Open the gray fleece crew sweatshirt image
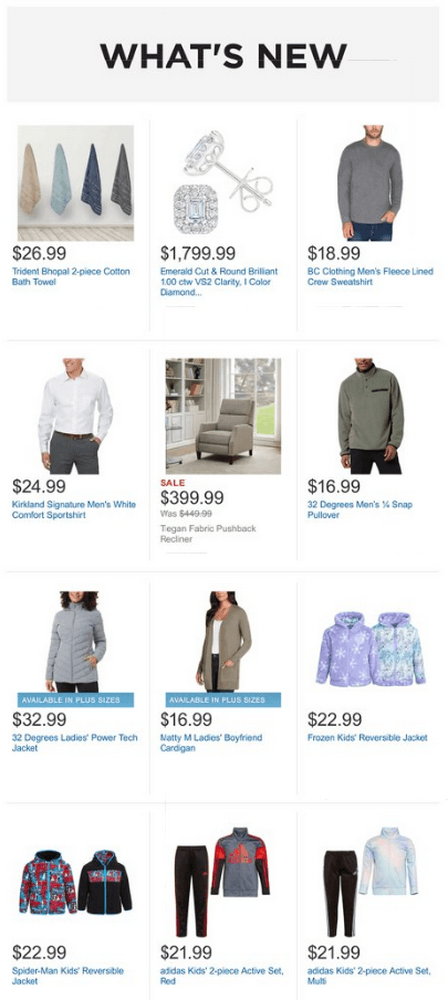Viewport: 448px width, 1000px height. click(370, 183)
